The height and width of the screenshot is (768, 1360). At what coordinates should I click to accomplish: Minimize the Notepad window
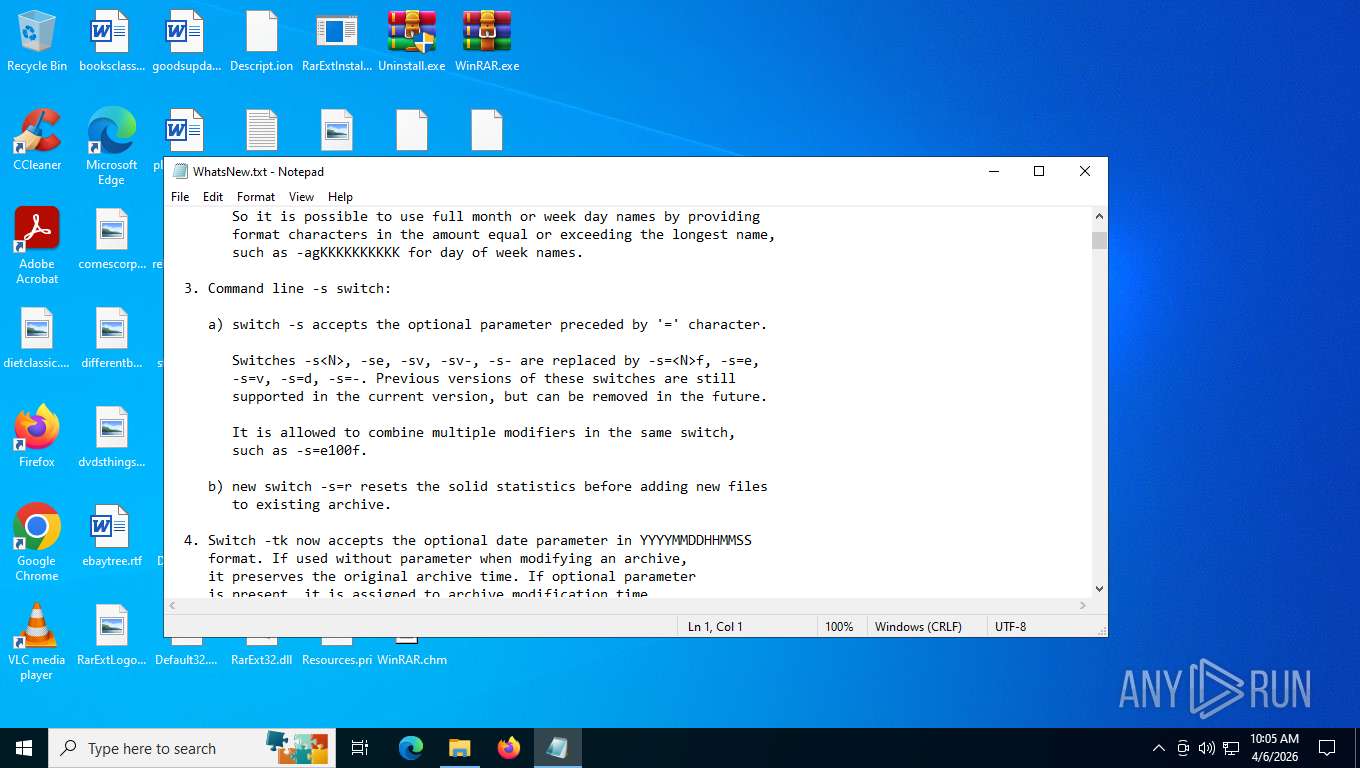tap(993, 172)
